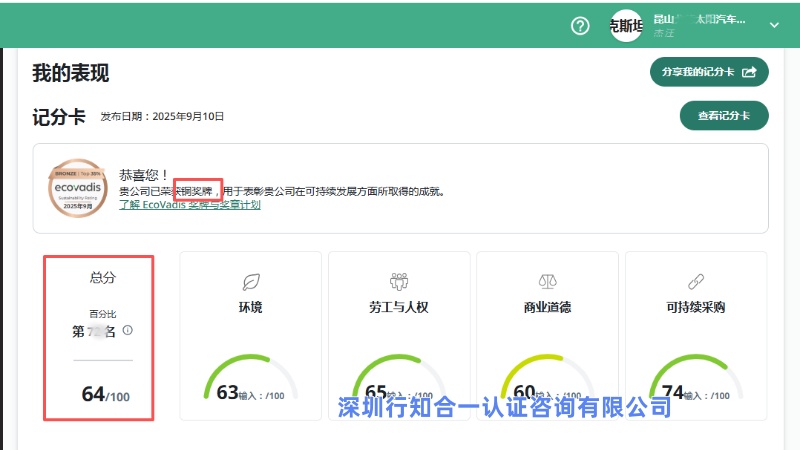The image size is (800, 450).
Task: Click the 可持续采购 gauge showing 74
Action: (696, 383)
